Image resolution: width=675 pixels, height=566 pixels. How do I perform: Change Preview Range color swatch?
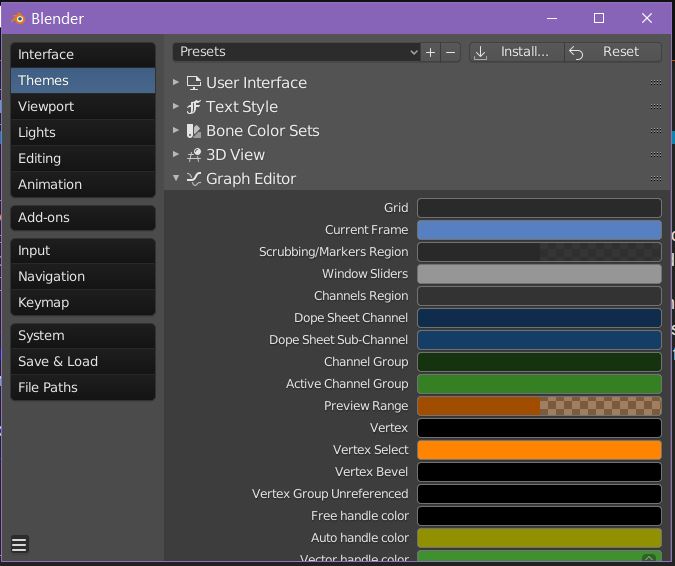point(539,406)
